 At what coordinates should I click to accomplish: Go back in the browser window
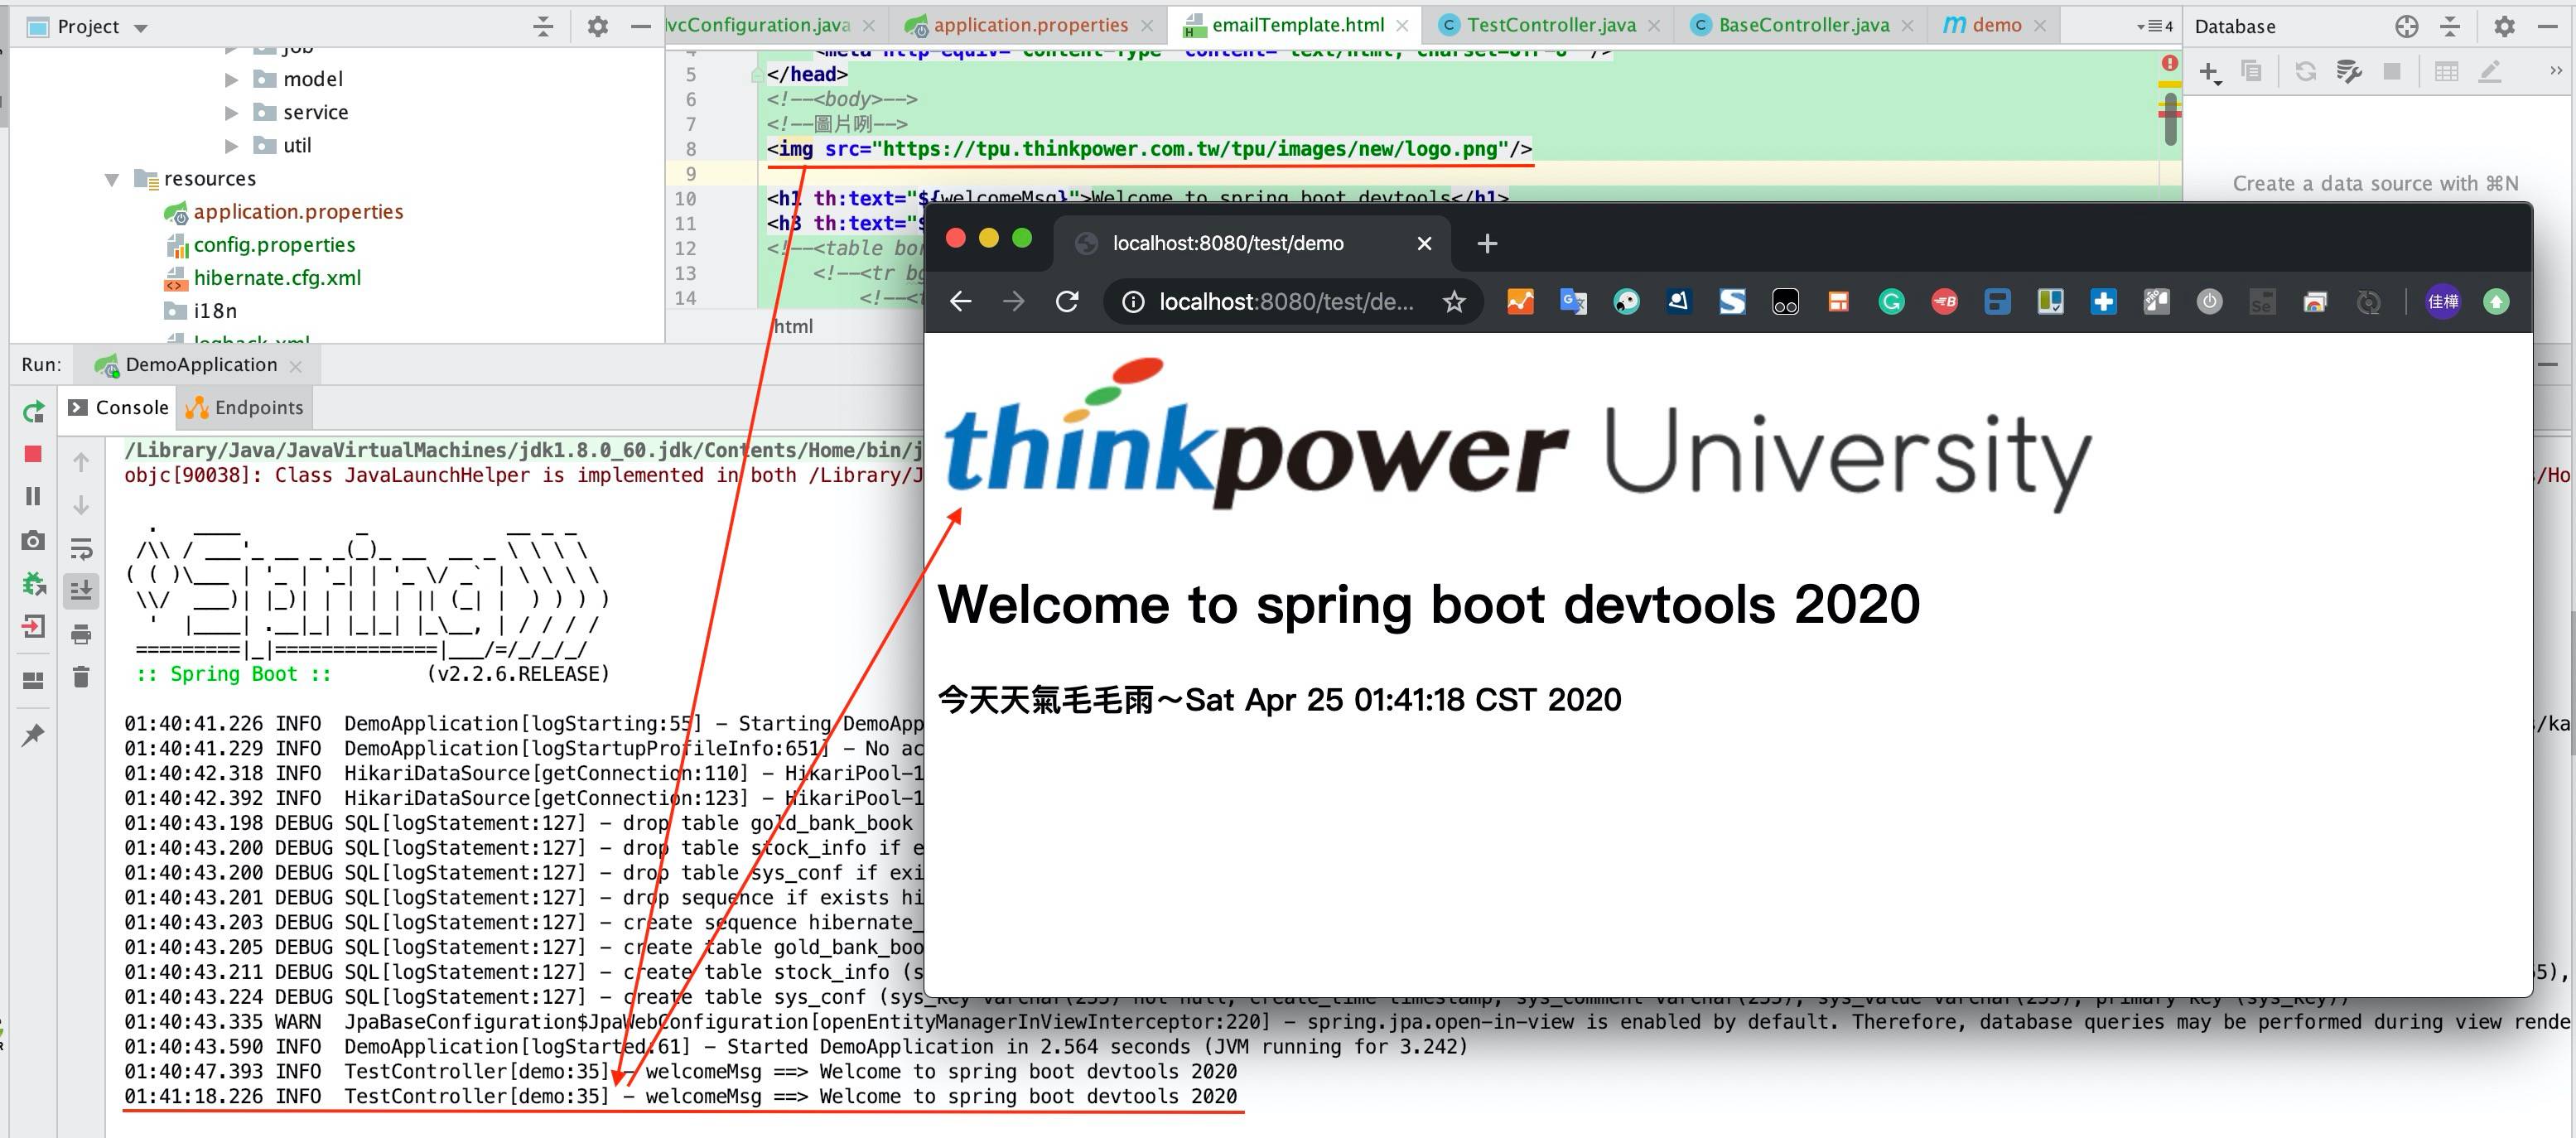coord(960,302)
